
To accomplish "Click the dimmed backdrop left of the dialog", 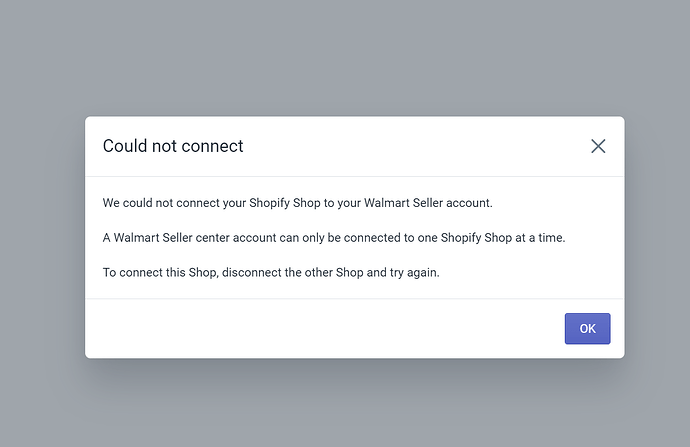I will pyautogui.click(x=42, y=238).
